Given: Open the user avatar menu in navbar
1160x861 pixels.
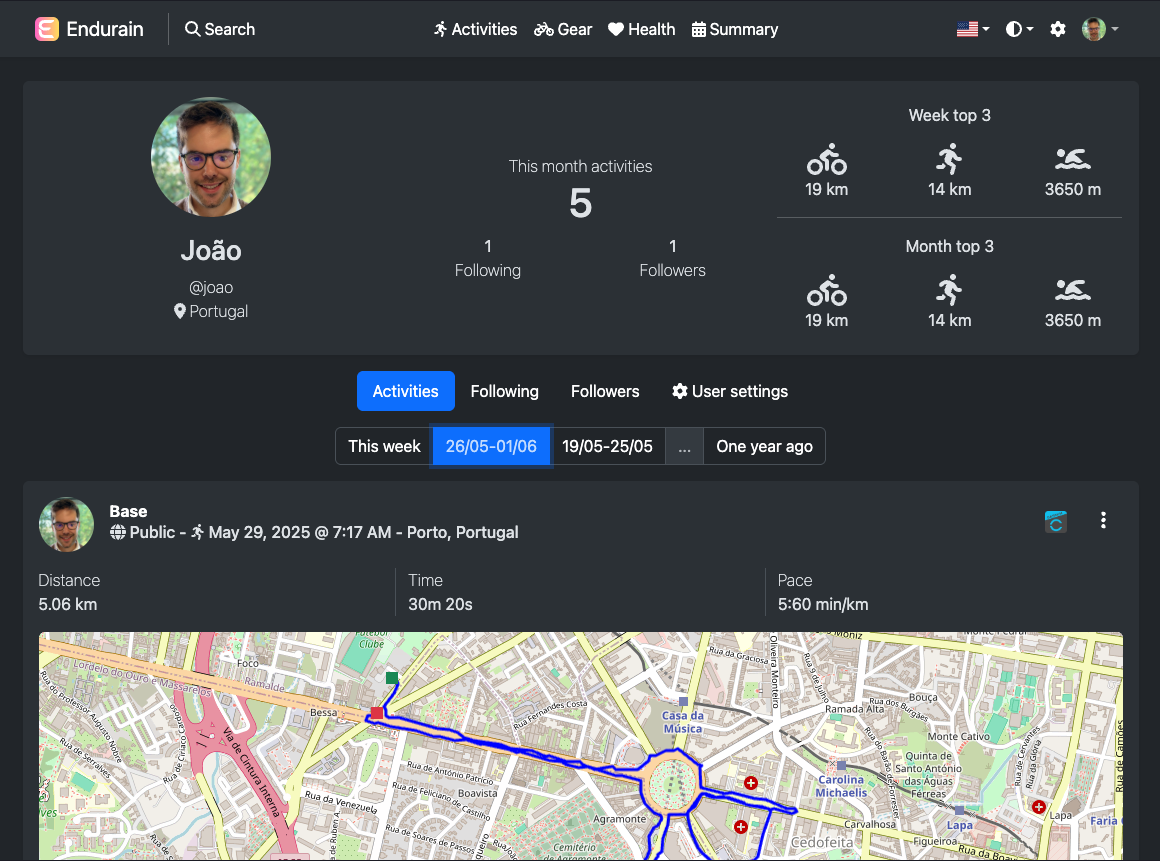Looking at the screenshot, I should pos(1099,29).
